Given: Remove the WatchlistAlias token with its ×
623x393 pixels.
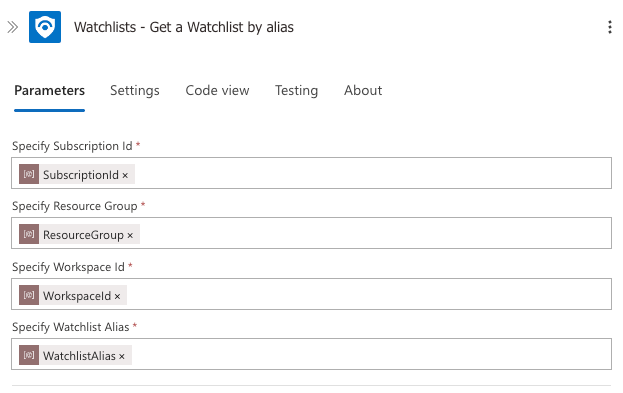Looking at the screenshot, I should (122, 356).
